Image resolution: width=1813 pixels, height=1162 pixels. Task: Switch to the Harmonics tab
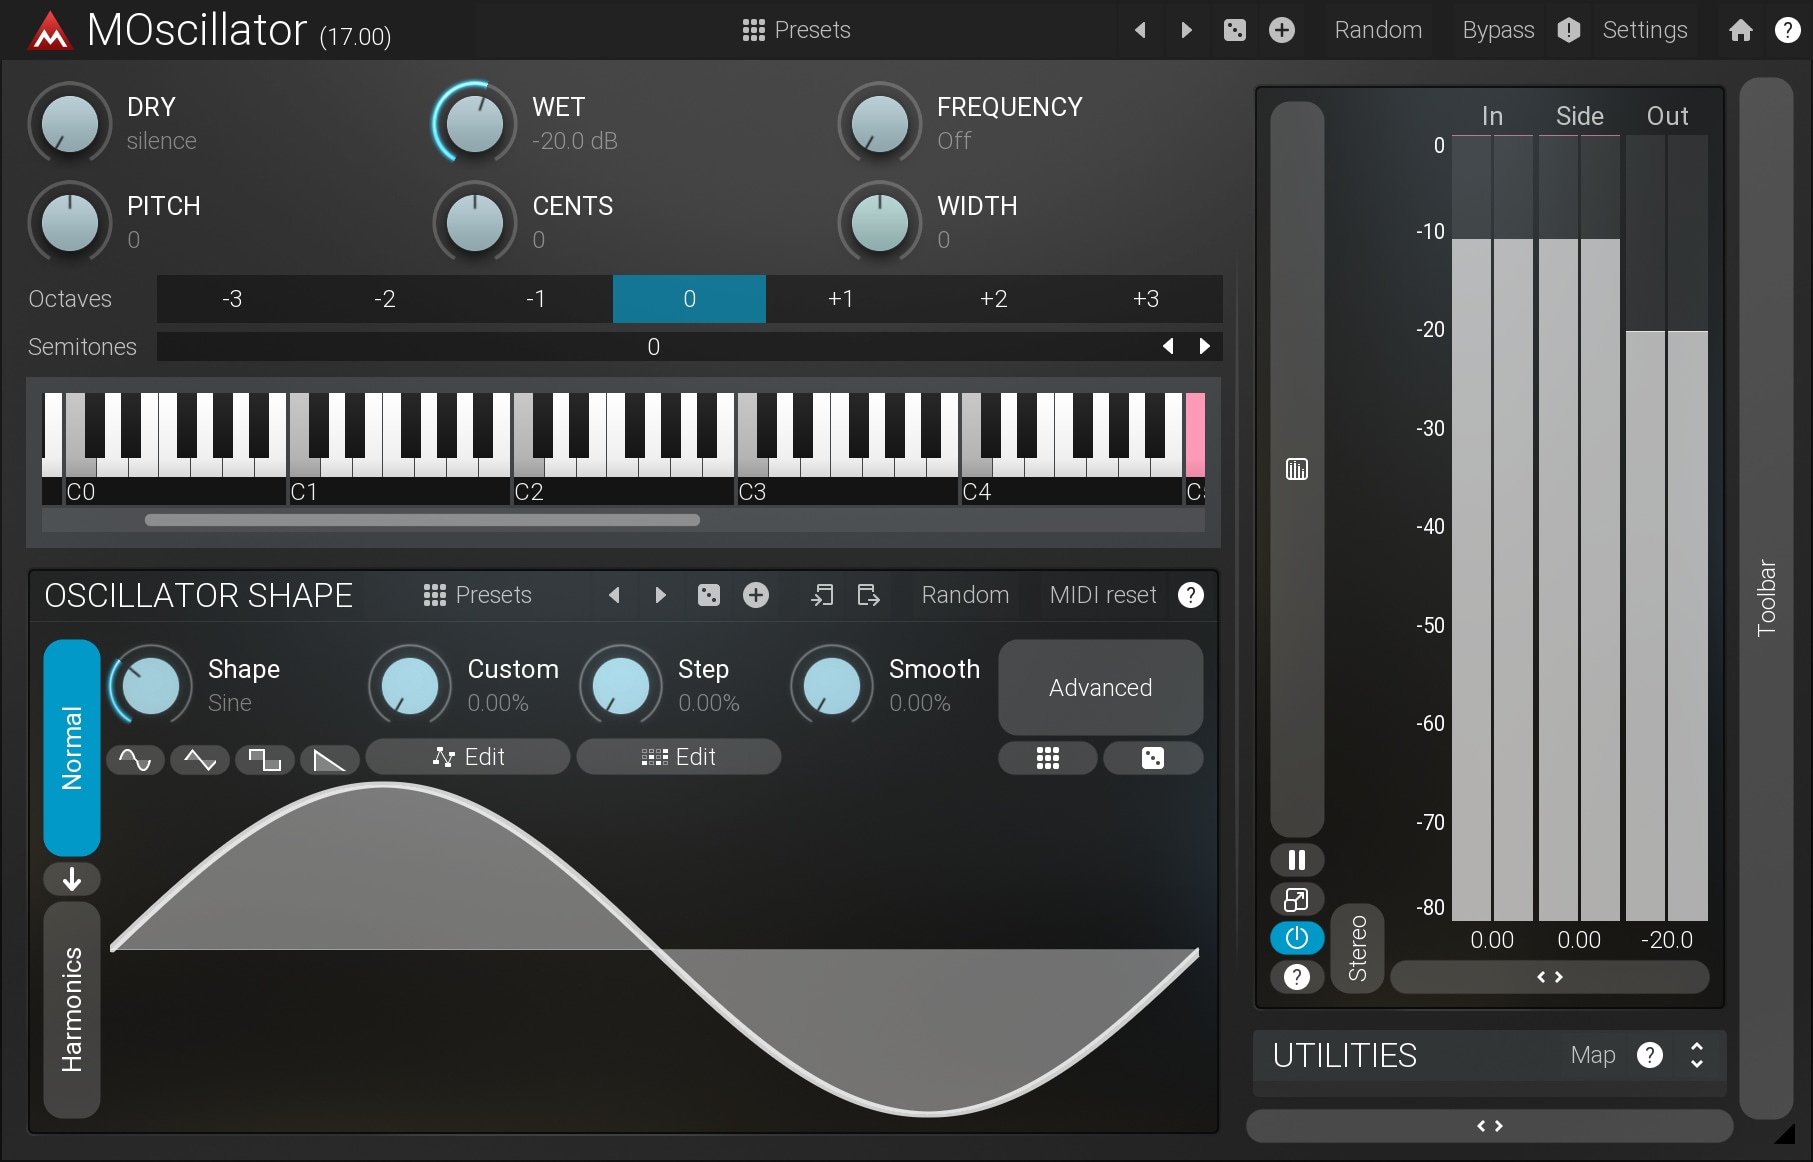tap(72, 1009)
